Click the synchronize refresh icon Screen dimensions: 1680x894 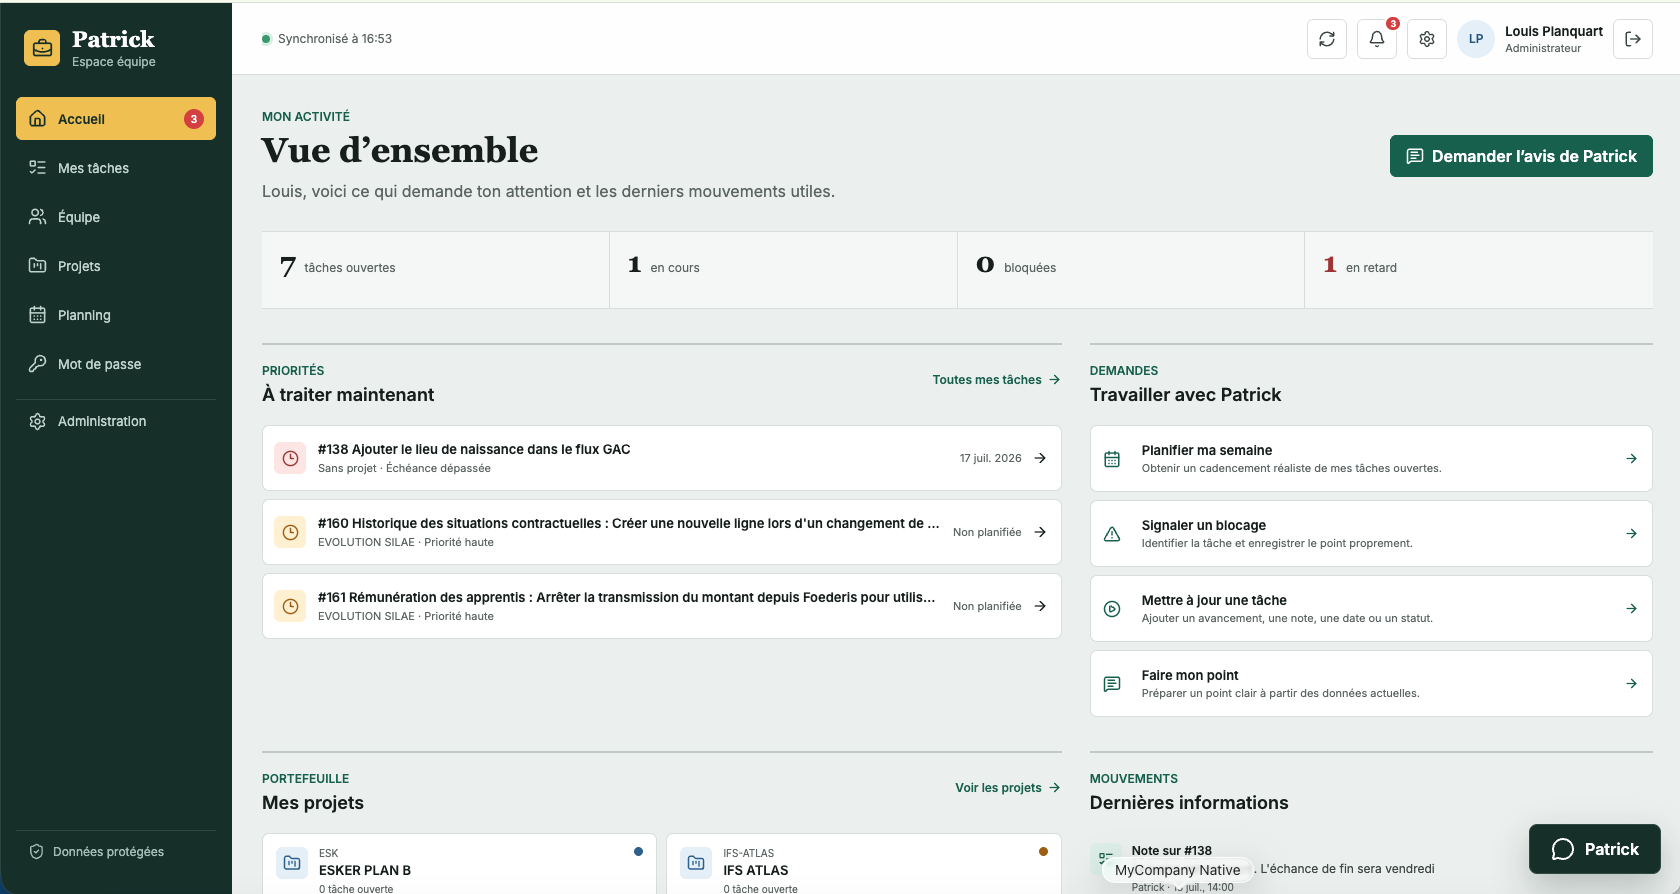point(1327,39)
